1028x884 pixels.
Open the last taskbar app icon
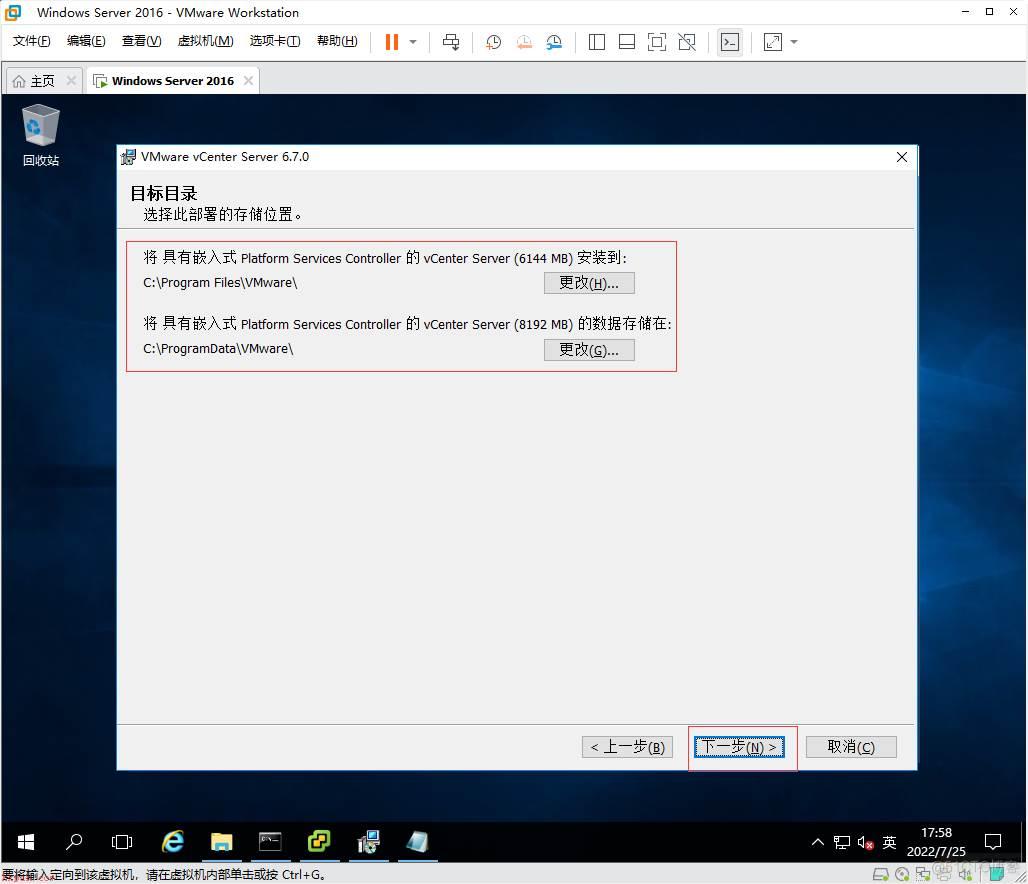coord(417,841)
